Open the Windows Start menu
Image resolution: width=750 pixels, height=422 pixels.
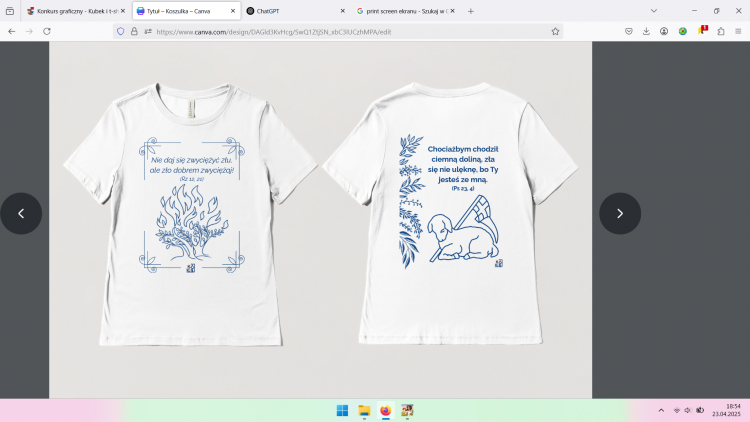coord(342,411)
